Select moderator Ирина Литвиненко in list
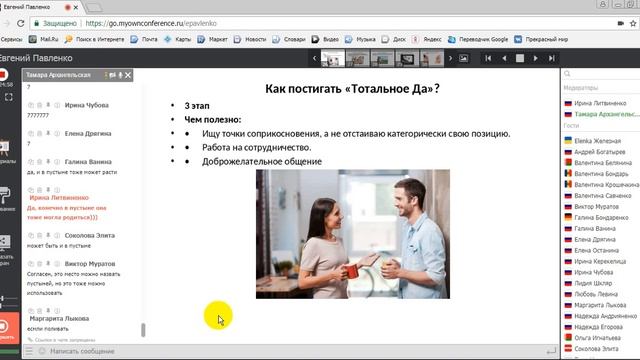Image resolution: width=640 pixels, height=360 pixels. (x=601, y=103)
